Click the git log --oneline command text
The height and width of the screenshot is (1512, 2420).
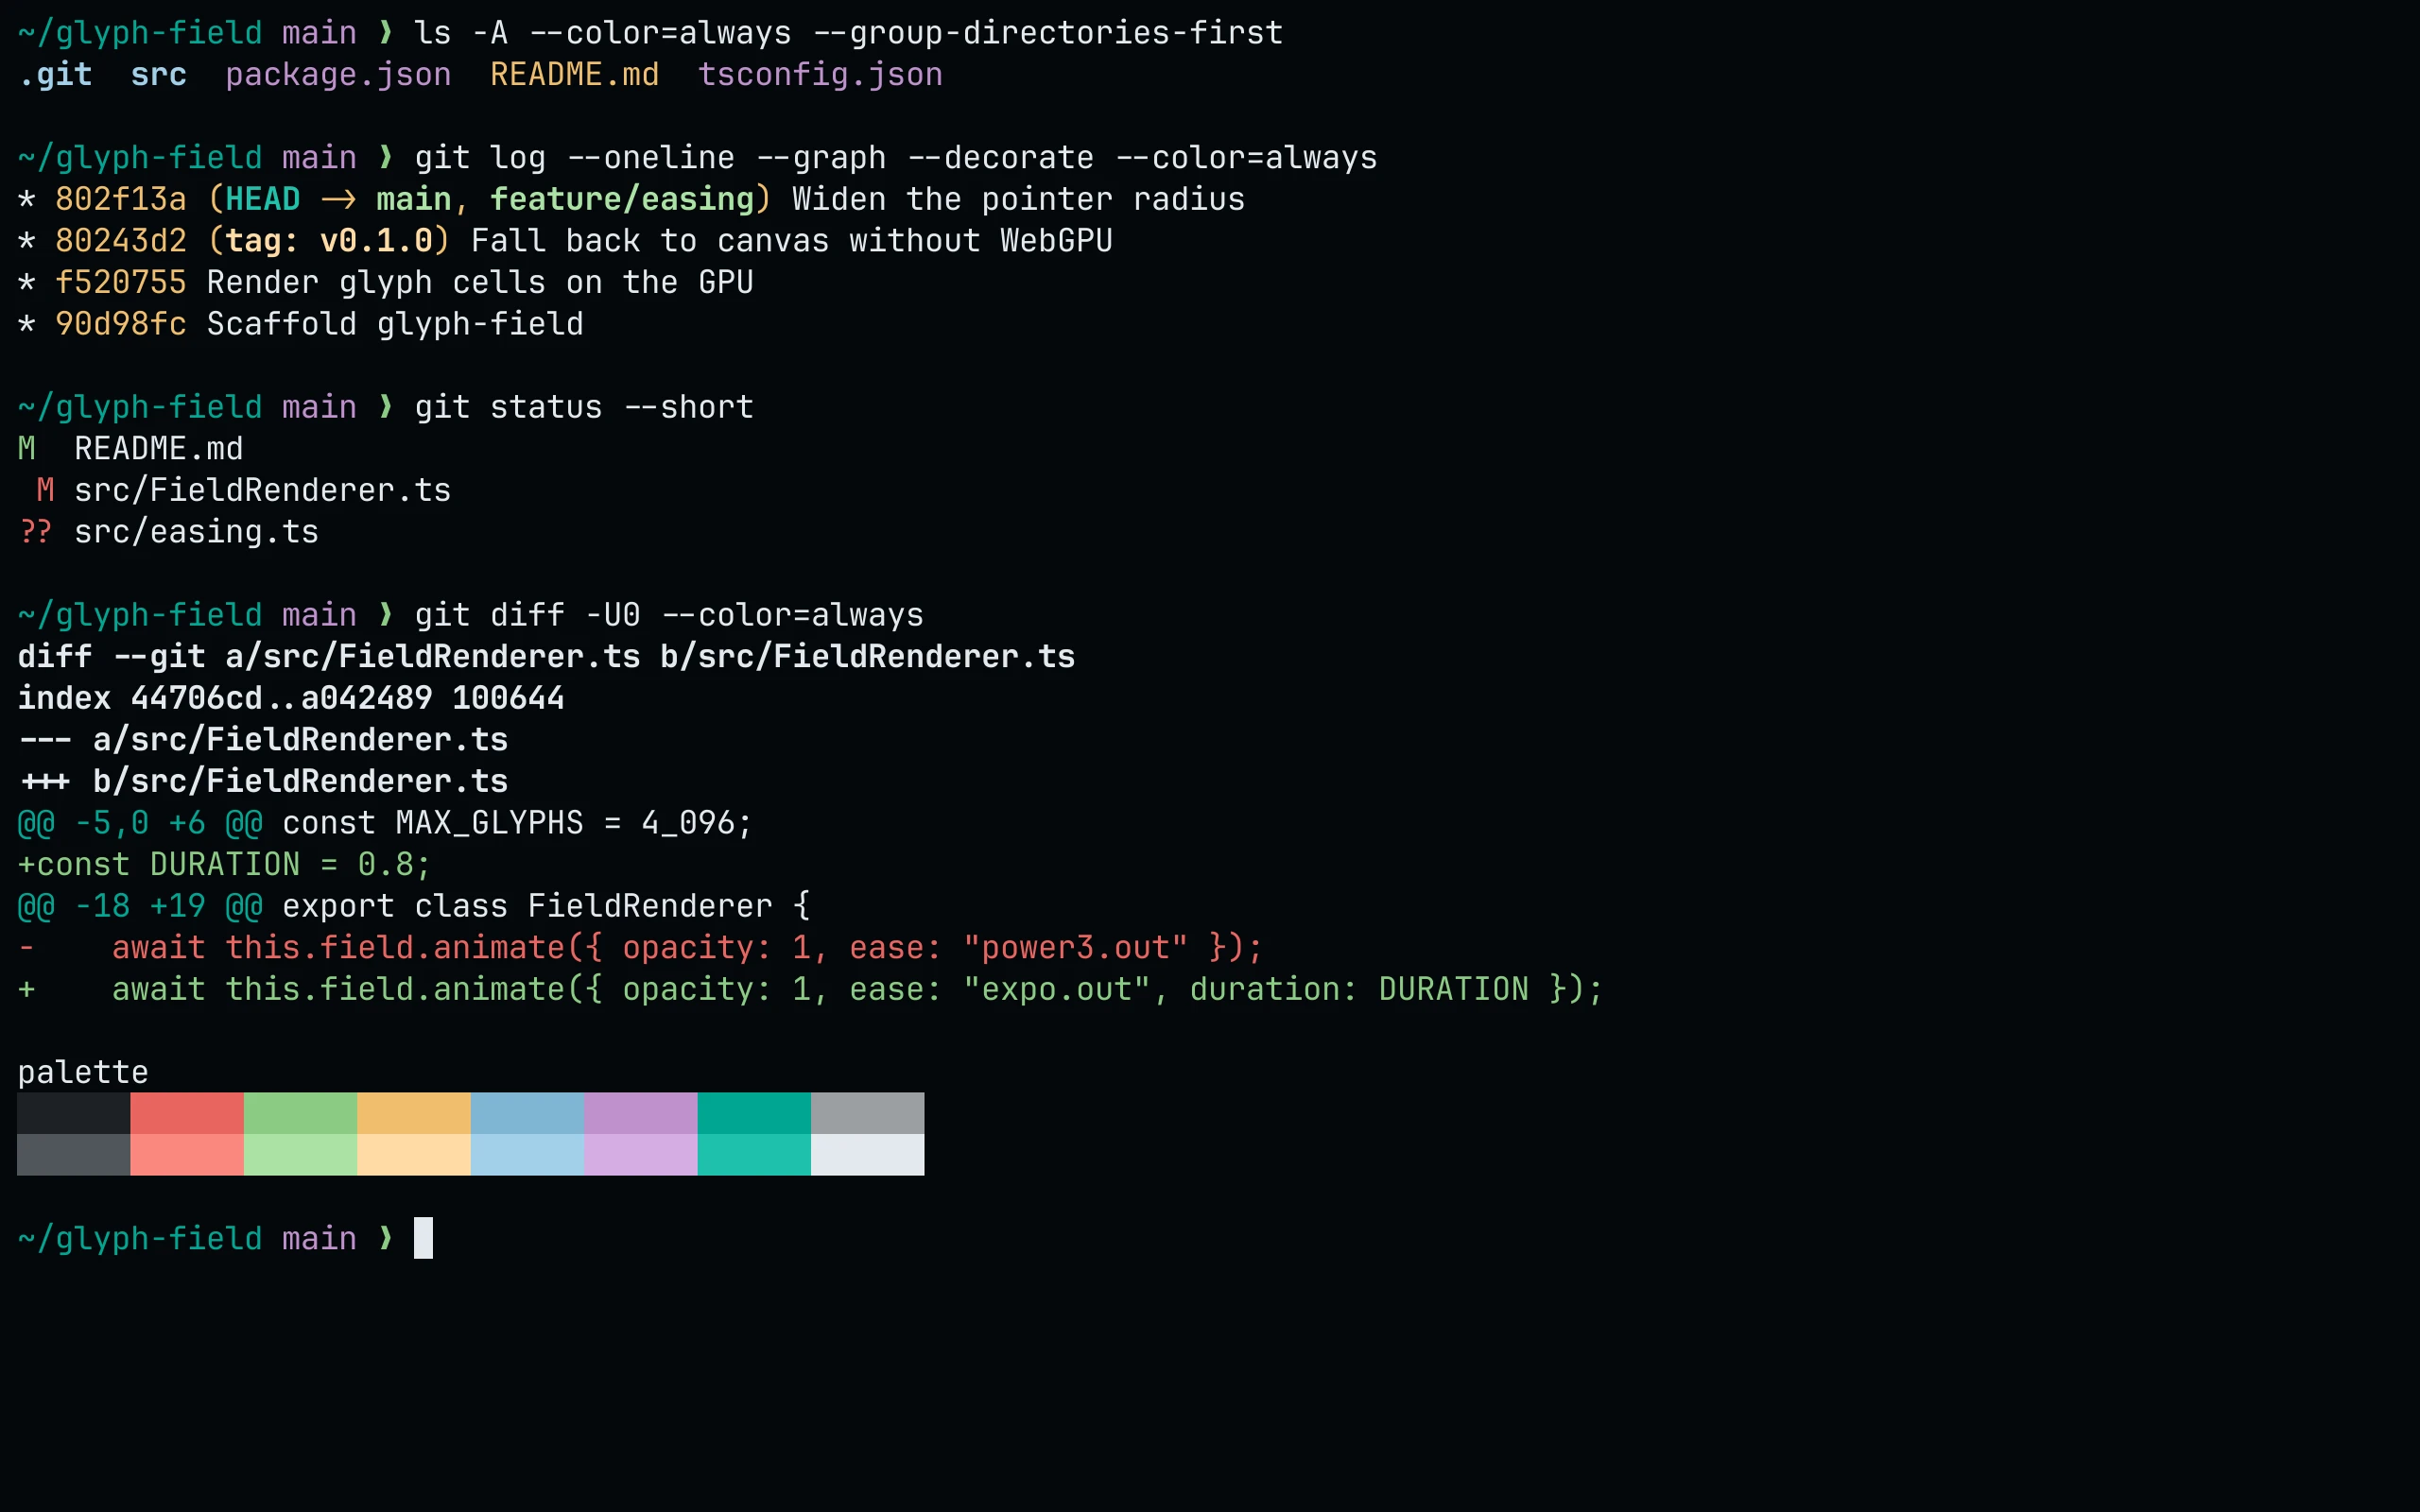click(896, 158)
